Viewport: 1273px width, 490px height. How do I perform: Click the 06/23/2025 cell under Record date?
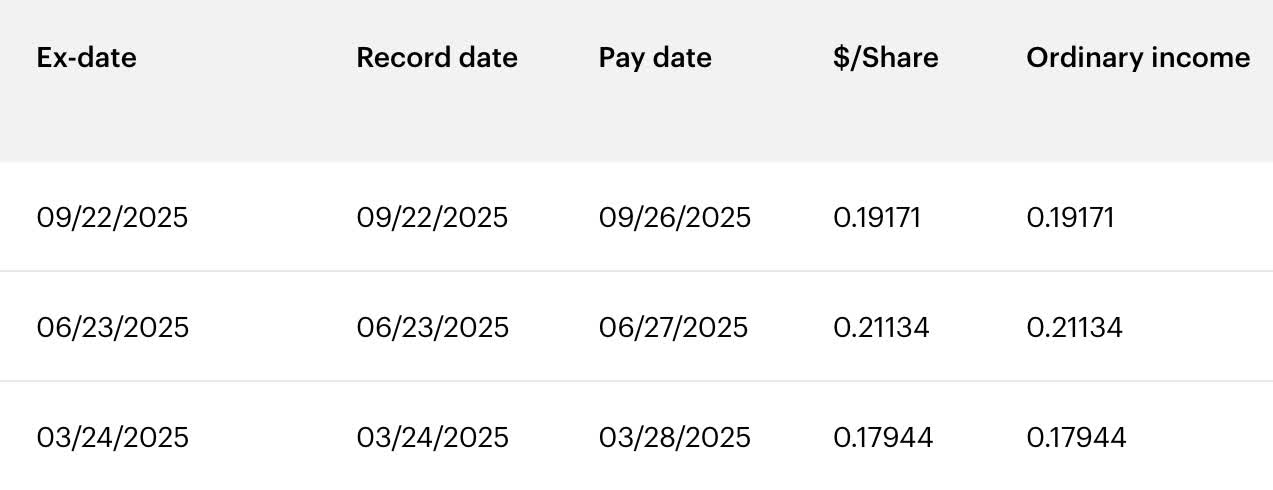coord(432,327)
